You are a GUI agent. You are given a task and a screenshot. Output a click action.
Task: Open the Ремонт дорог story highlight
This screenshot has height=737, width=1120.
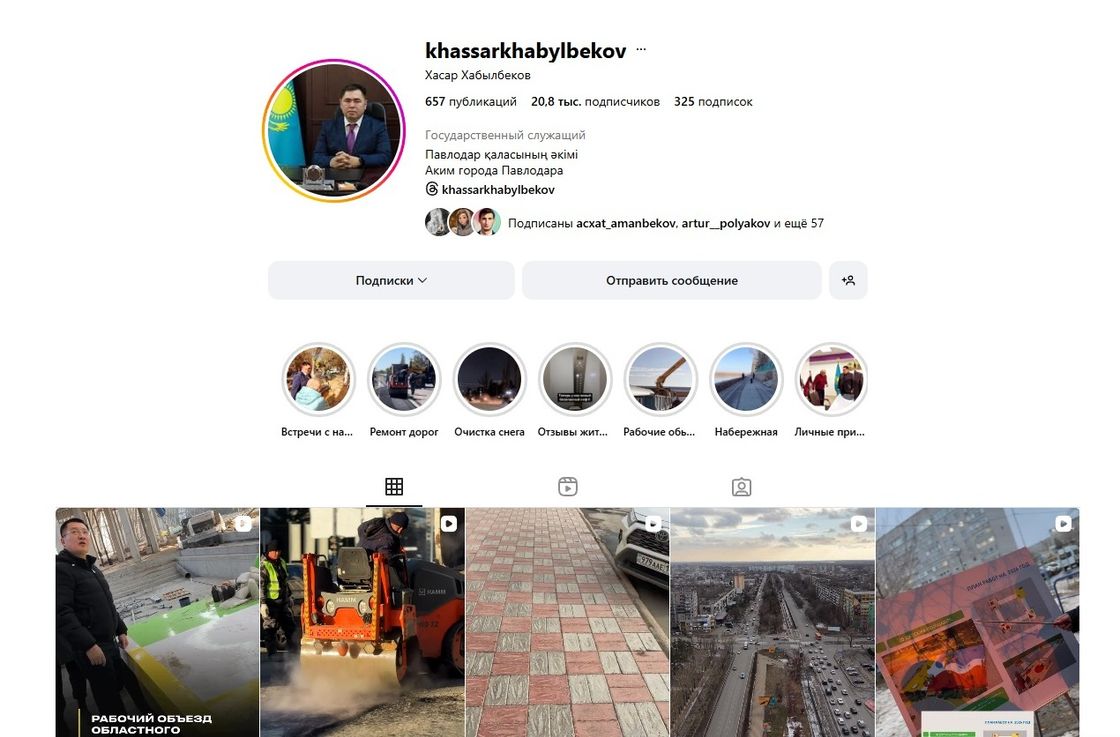pos(404,379)
